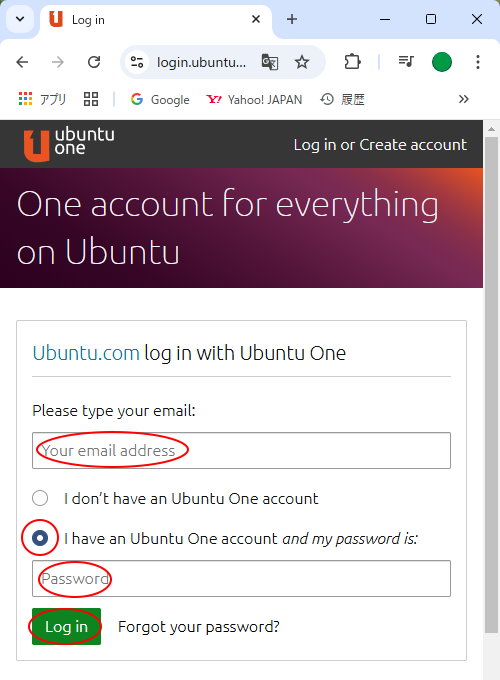Open the extensions puzzle icon

coord(352,62)
